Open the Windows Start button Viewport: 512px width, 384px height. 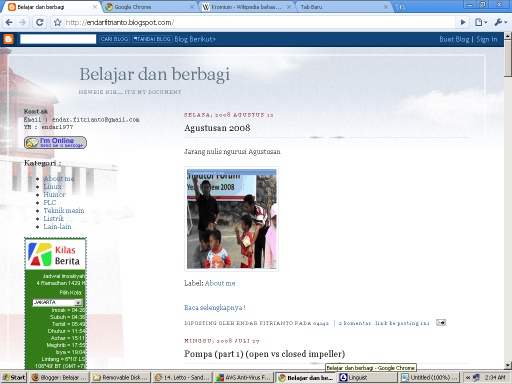click(14, 377)
